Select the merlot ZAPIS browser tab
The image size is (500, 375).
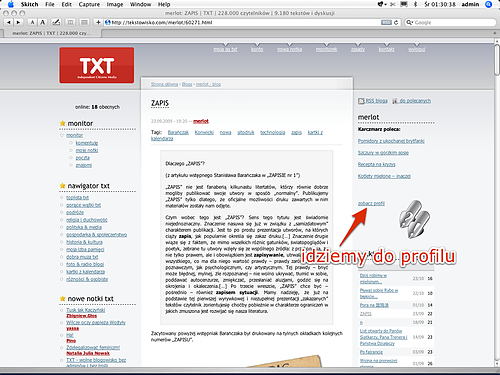pos(52,33)
